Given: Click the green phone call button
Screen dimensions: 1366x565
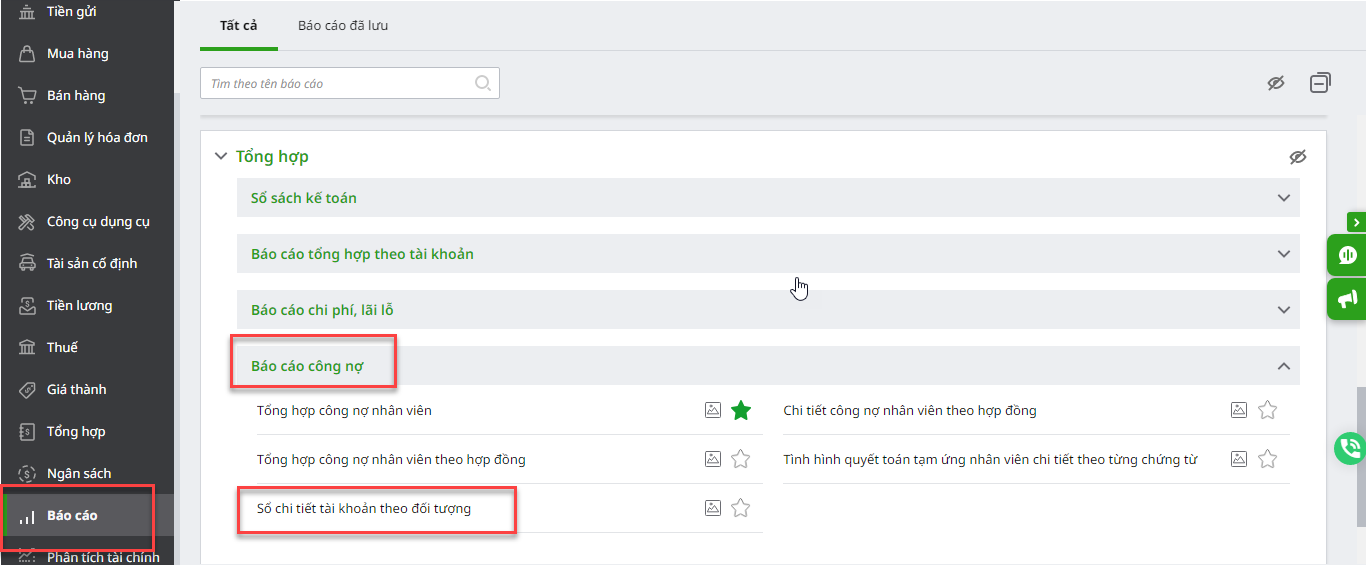Looking at the screenshot, I should point(1350,448).
